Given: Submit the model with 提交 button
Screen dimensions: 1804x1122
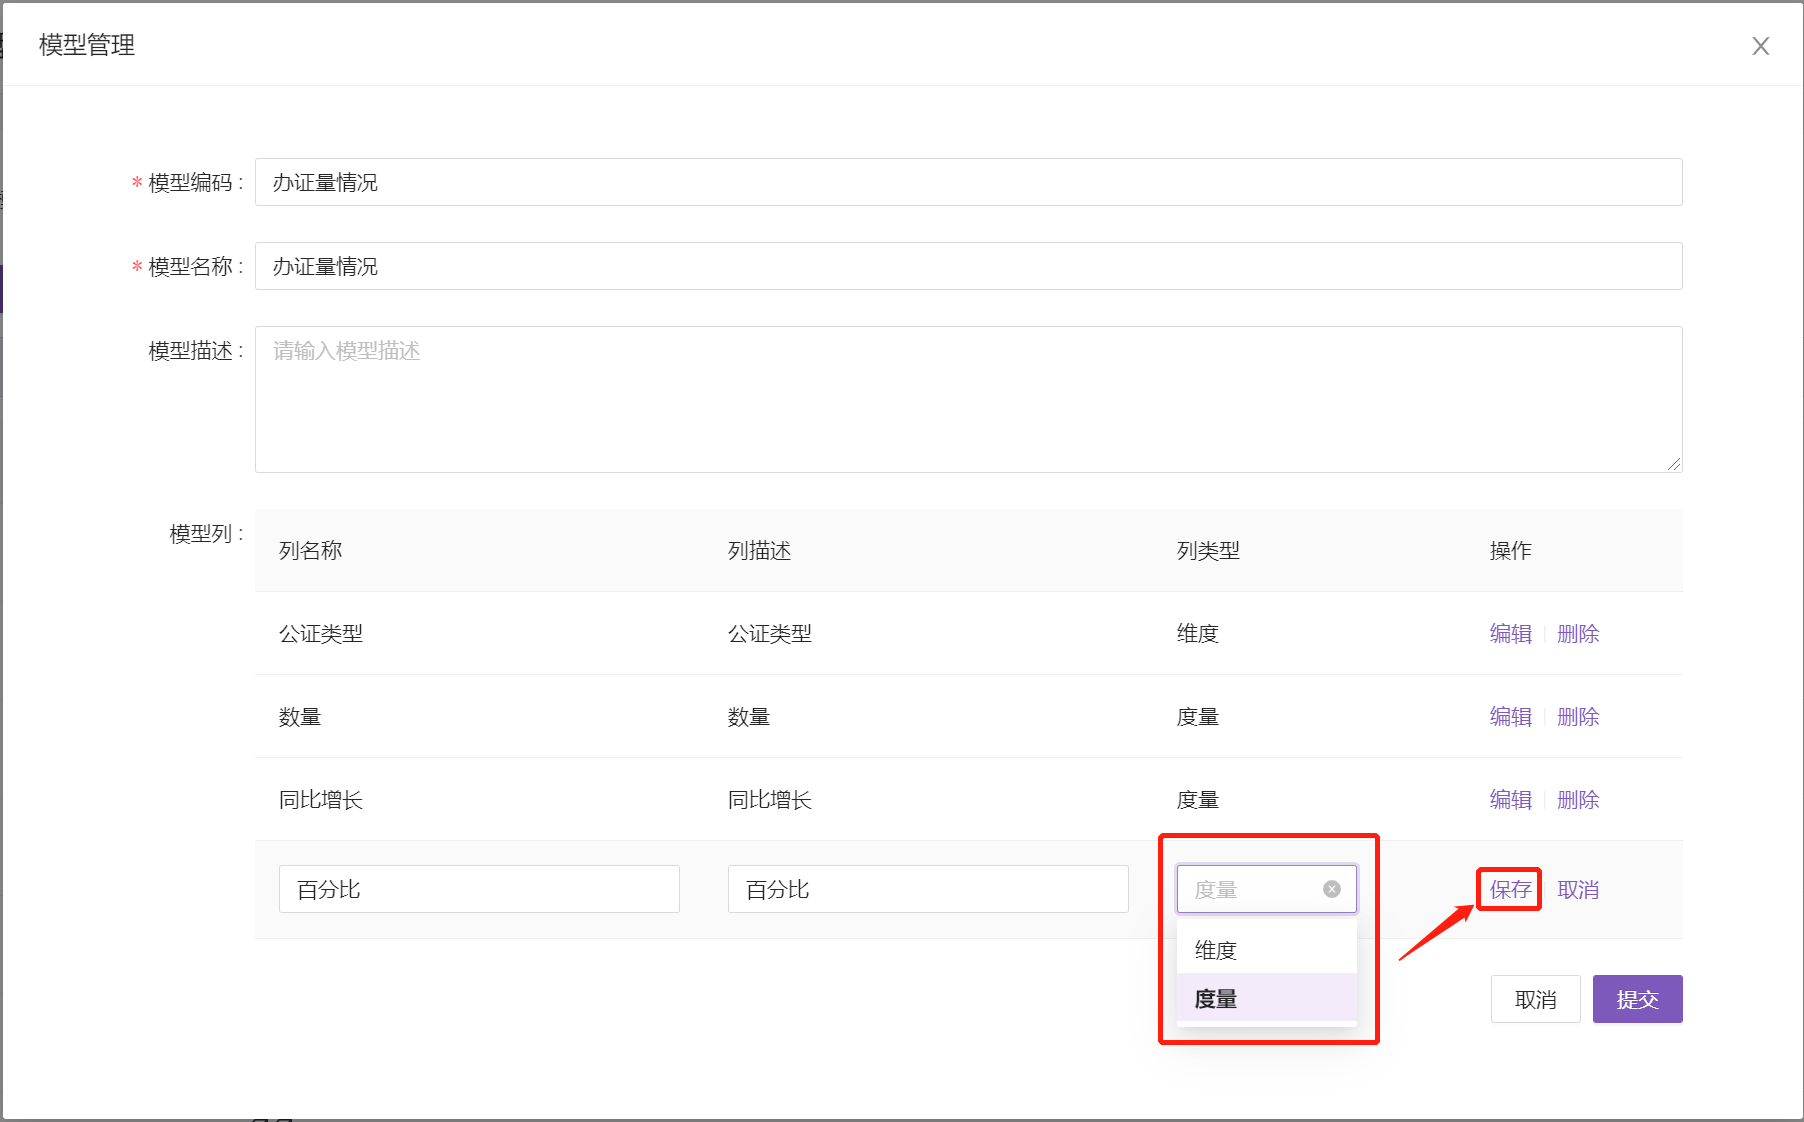Looking at the screenshot, I should [1637, 999].
